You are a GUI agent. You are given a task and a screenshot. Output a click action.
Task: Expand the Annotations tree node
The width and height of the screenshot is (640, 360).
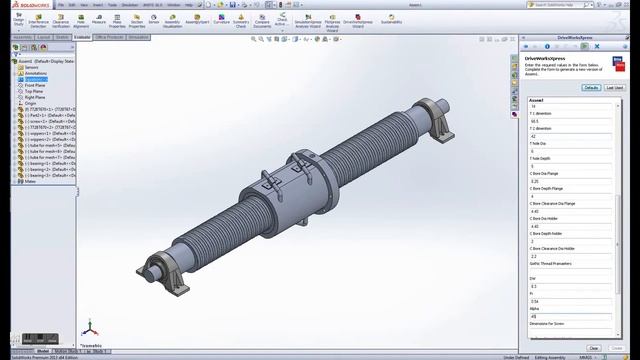click(x=15, y=73)
